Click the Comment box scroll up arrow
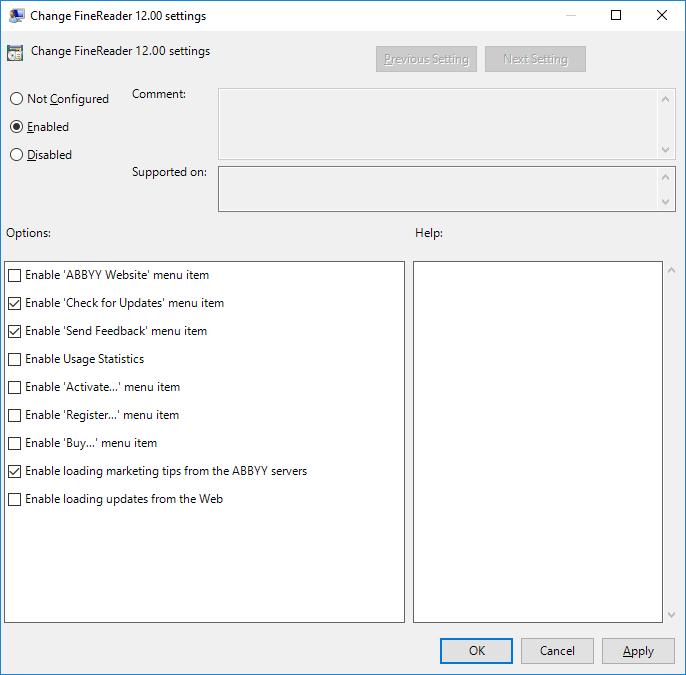Viewport: 686px width, 675px height. coord(665,99)
